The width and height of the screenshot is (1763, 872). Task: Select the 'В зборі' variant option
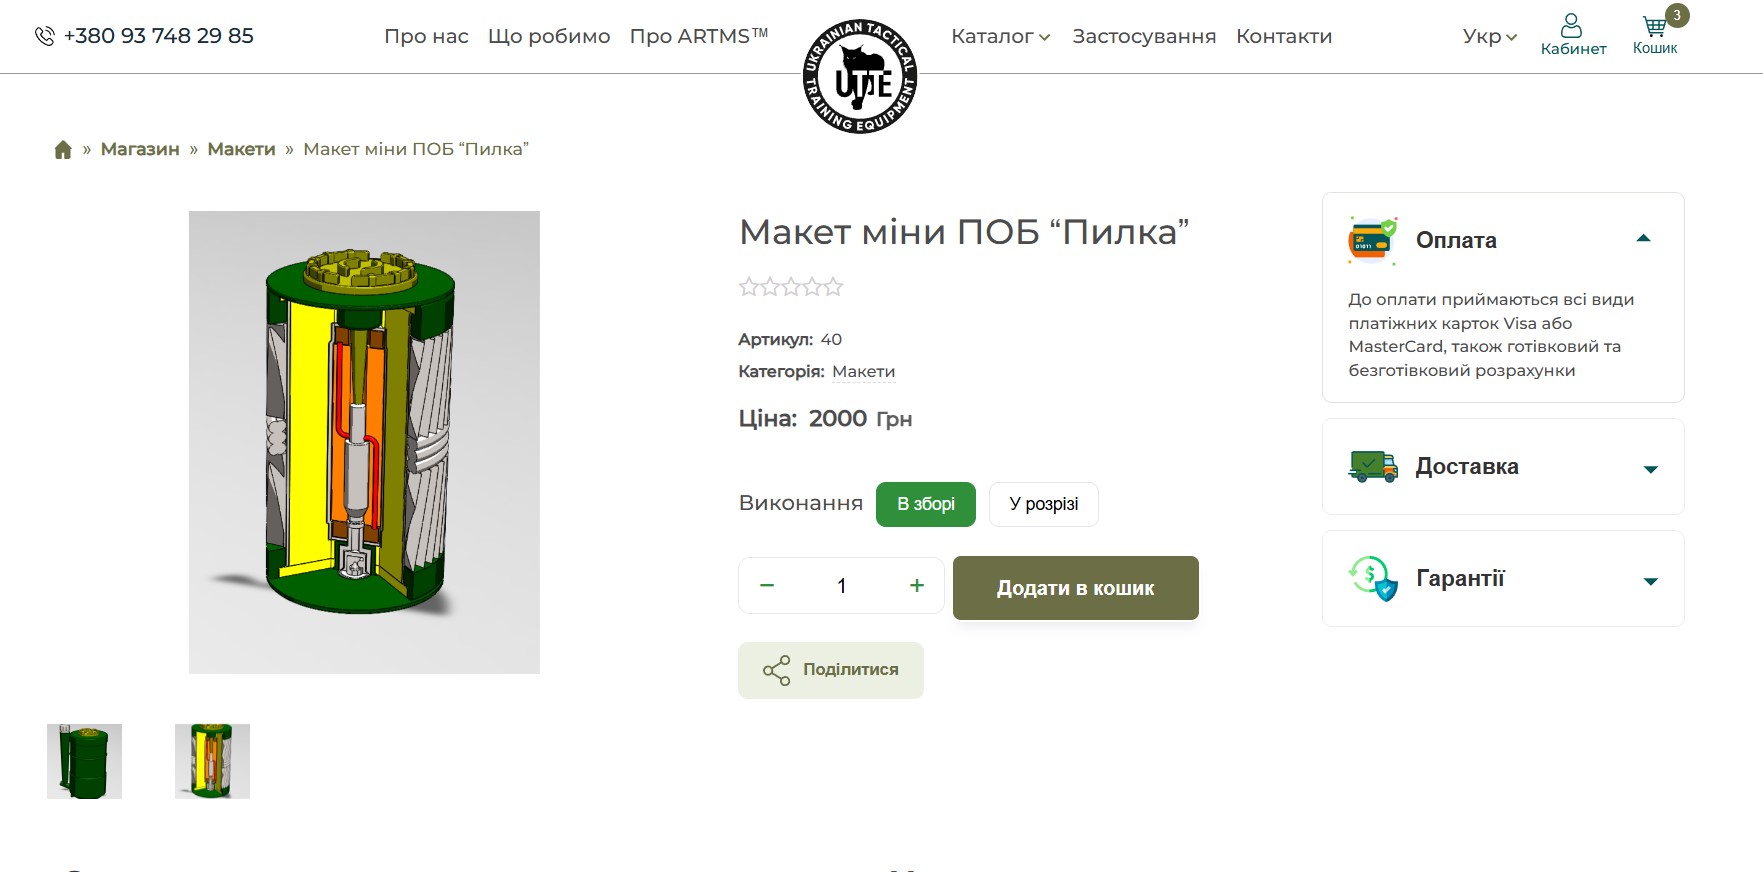click(x=926, y=504)
